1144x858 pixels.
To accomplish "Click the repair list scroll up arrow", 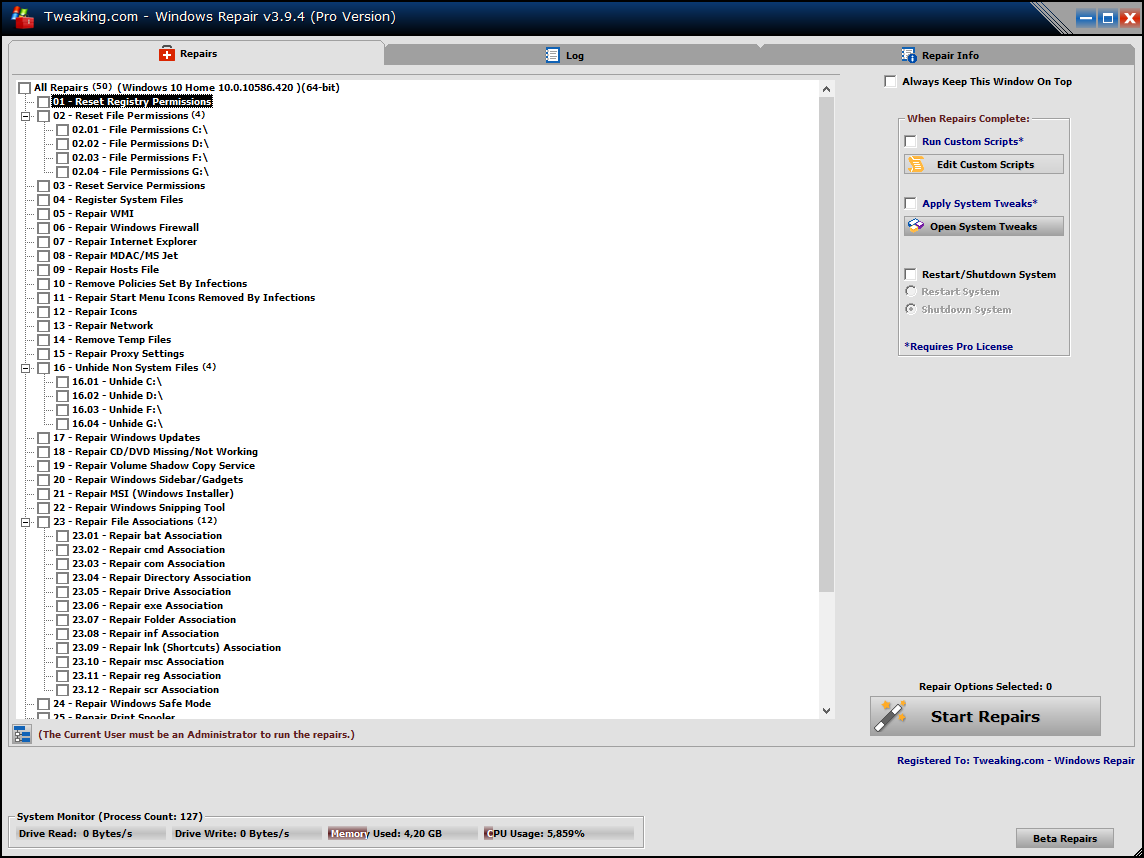I will [x=826, y=89].
